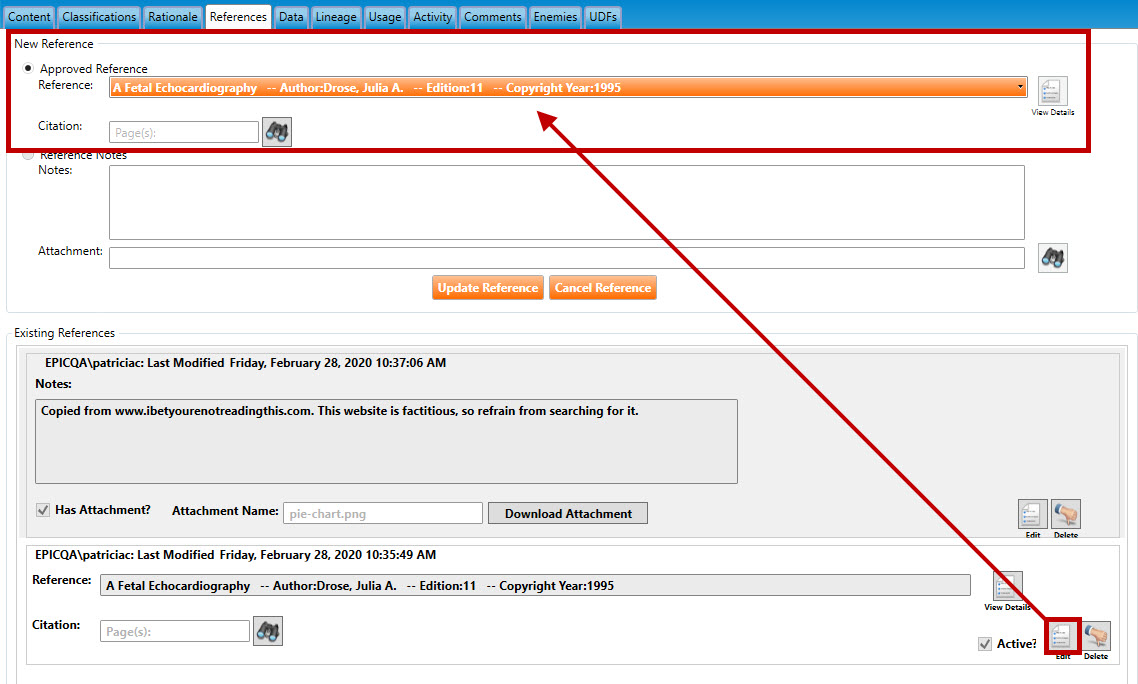Viewport: 1138px width, 684px height.
Task: Click Delete icon for the Fetal Echocardiography reference
Action: 1096,636
